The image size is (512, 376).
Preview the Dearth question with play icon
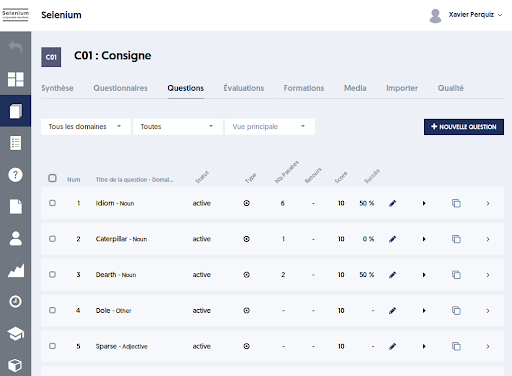(x=424, y=275)
